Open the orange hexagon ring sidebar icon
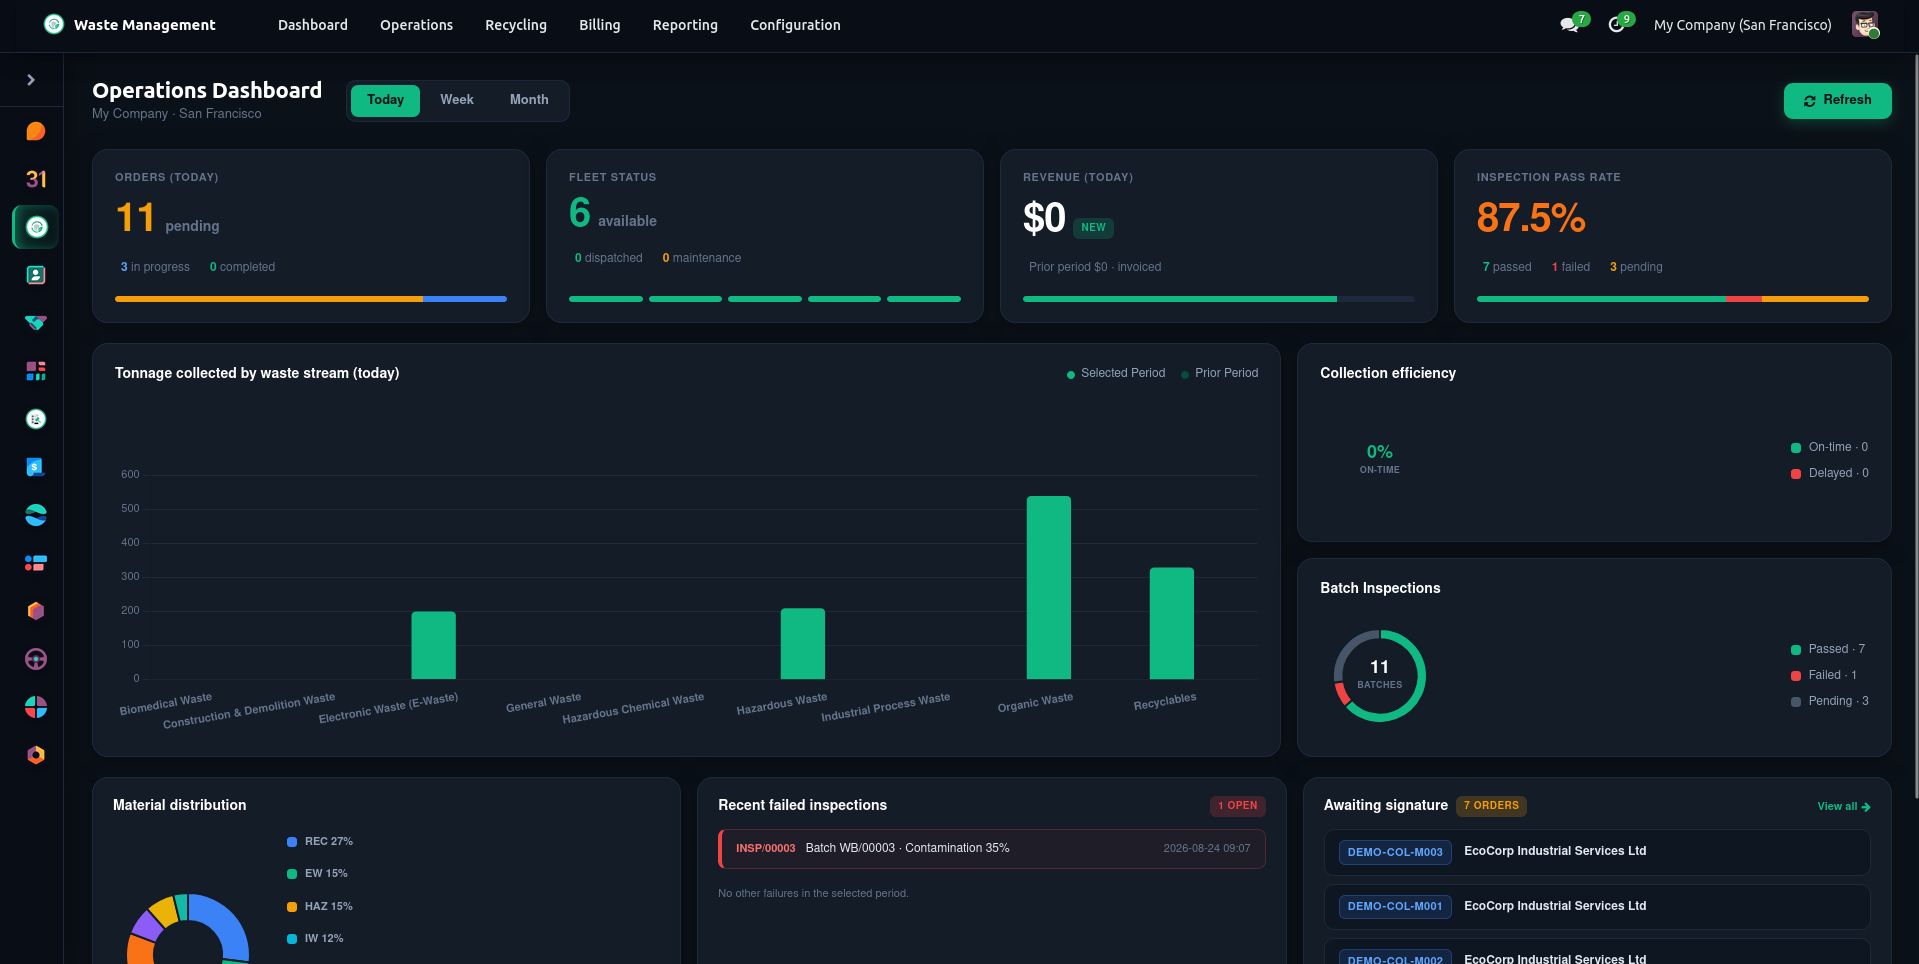1919x964 pixels. point(36,755)
